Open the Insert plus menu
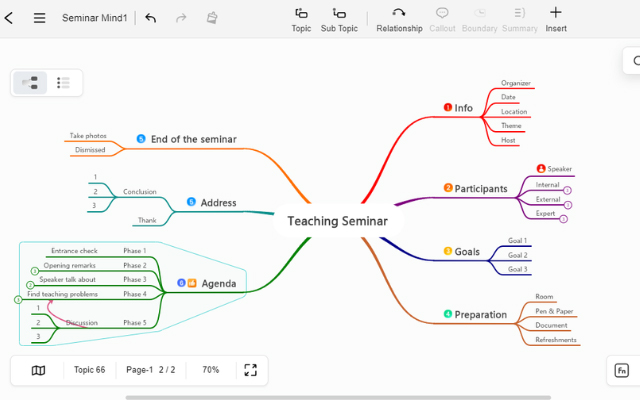This screenshot has width=640, height=400. tap(556, 20)
